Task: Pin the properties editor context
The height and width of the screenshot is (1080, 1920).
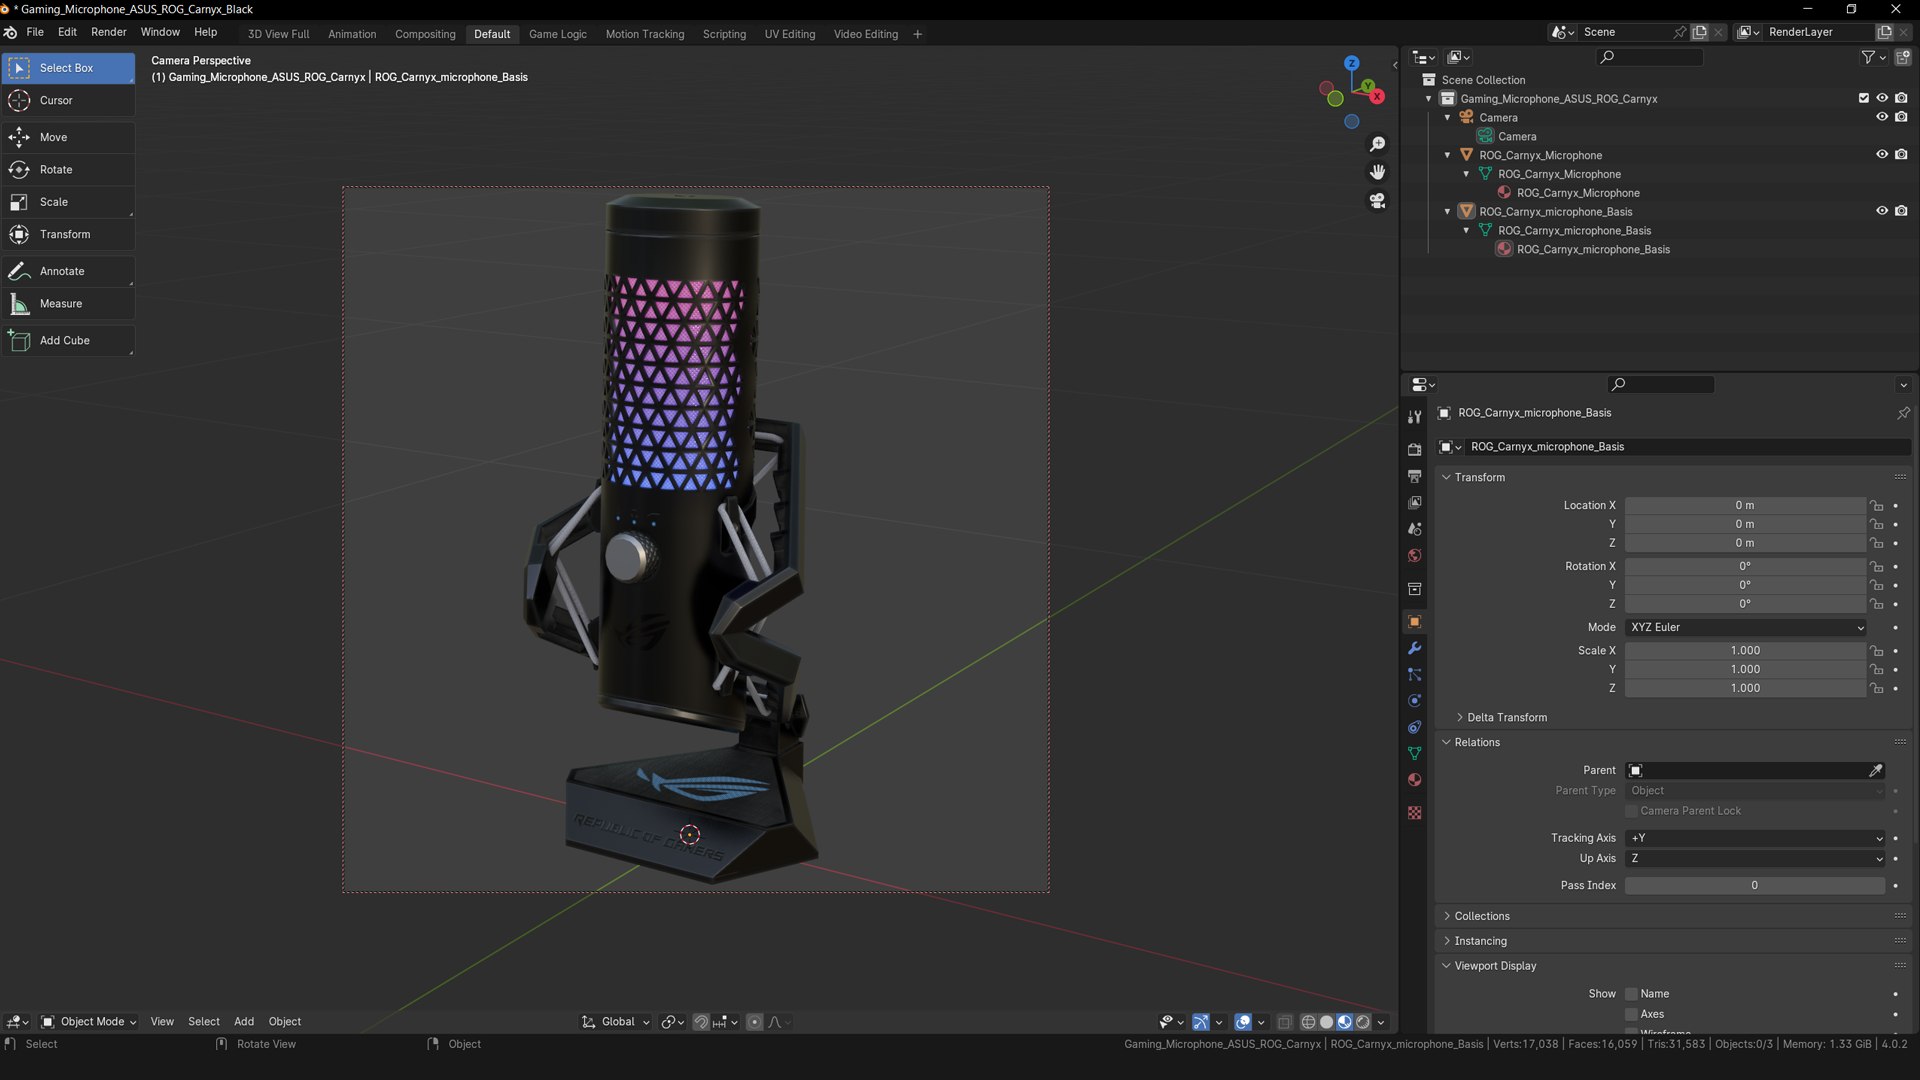Action: click(x=1903, y=413)
